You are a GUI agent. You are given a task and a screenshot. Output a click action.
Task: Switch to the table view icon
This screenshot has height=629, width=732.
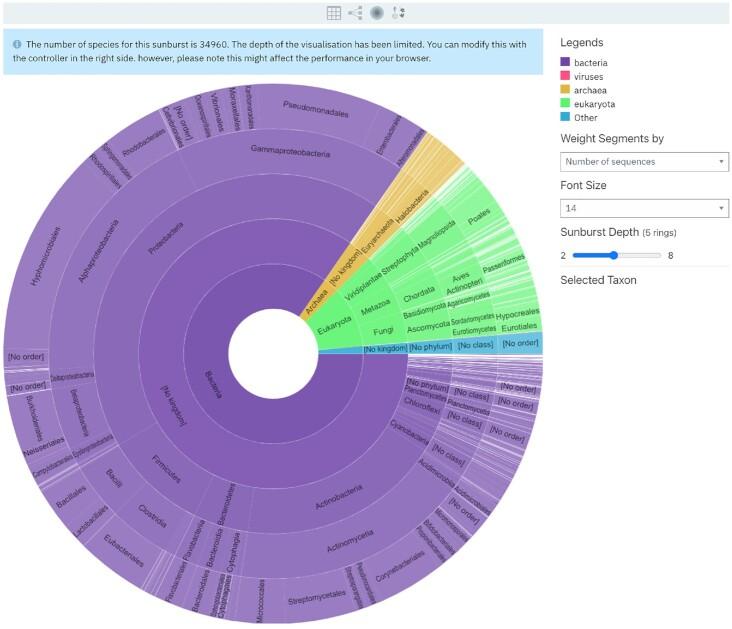pos(335,13)
